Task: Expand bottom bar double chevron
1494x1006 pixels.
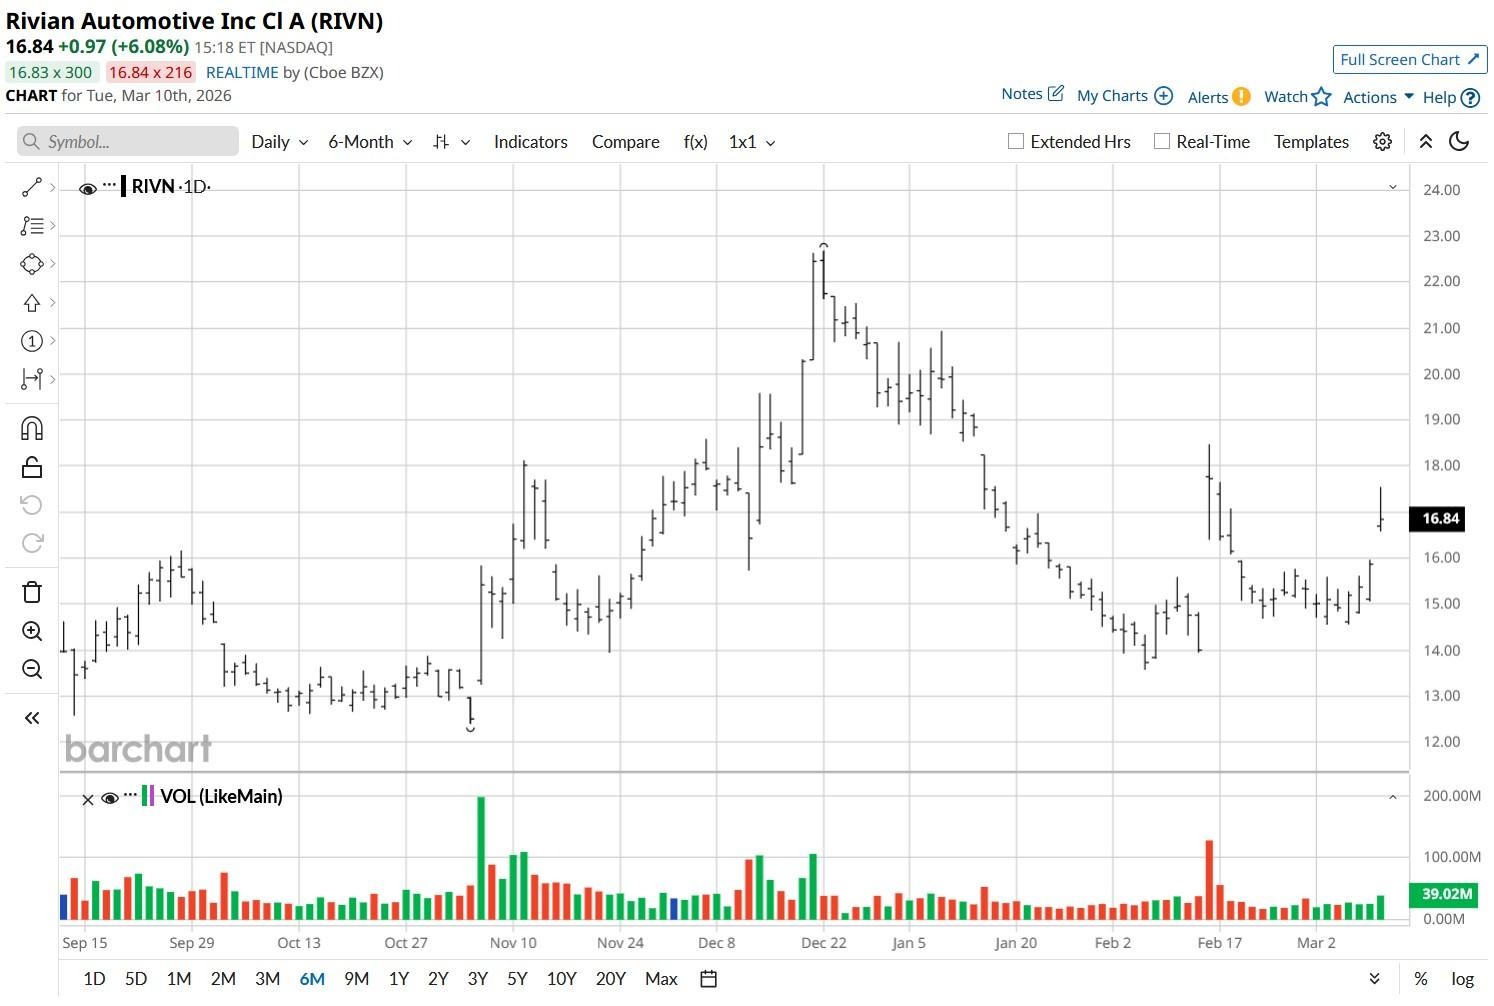Action: [x=1375, y=979]
